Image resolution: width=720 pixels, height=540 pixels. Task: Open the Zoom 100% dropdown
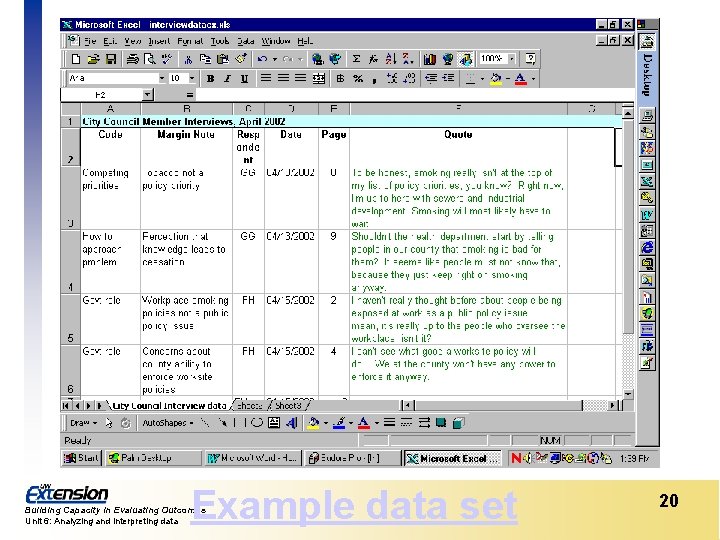click(512, 59)
